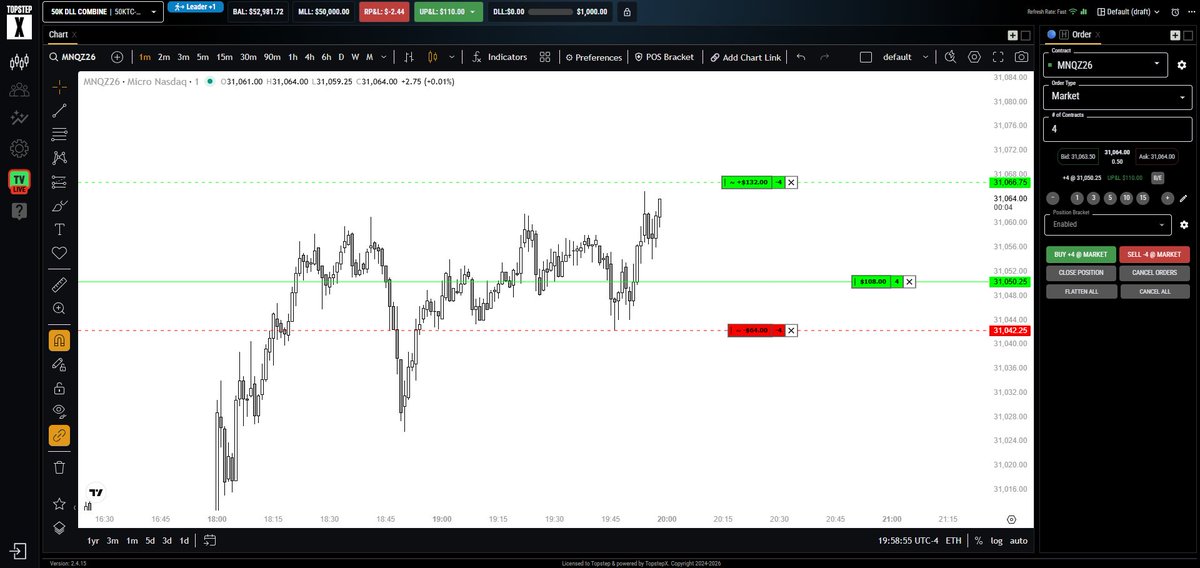1200x568 pixels.
Task: Click the Leader +1 copy trading badge
Action: pyautogui.click(x=195, y=7)
